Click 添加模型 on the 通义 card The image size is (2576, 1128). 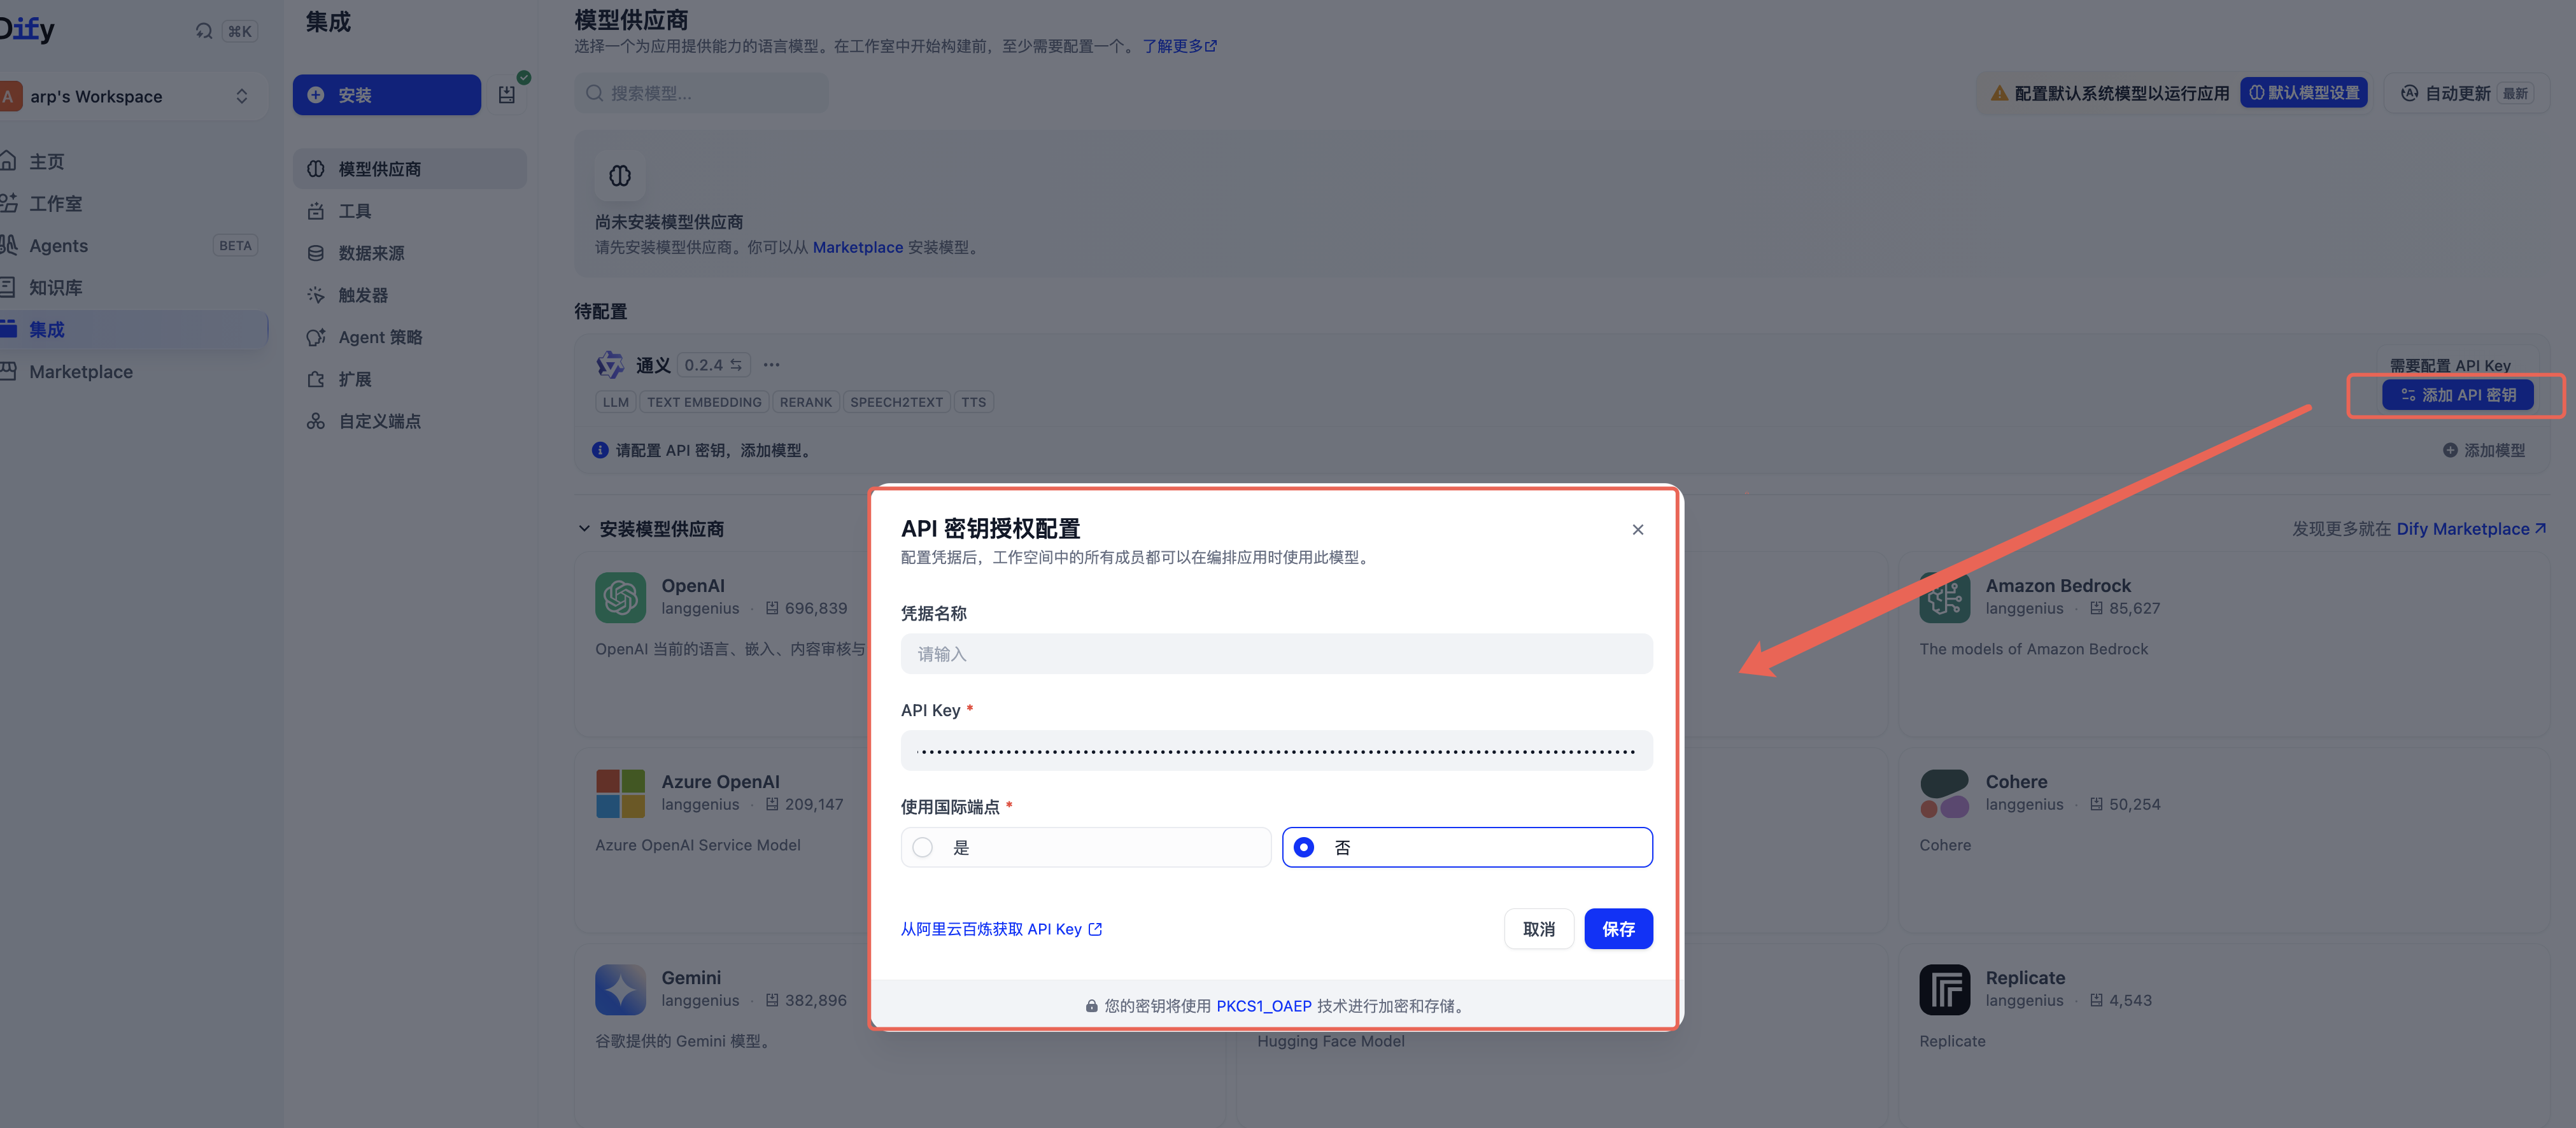pyautogui.click(x=2484, y=450)
